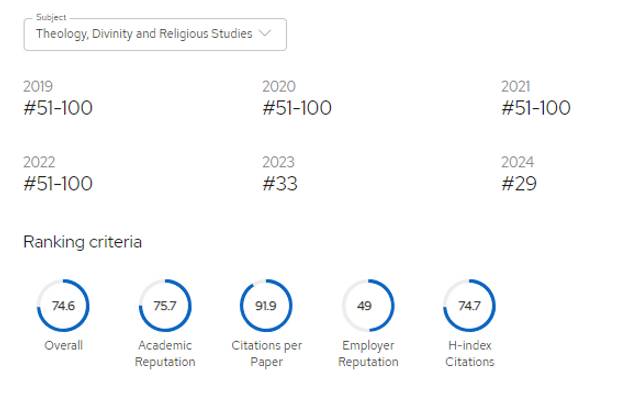This screenshot has height=397, width=640.
Task: Click the 2022 rank #51-100
Action: [x=58, y=184]
